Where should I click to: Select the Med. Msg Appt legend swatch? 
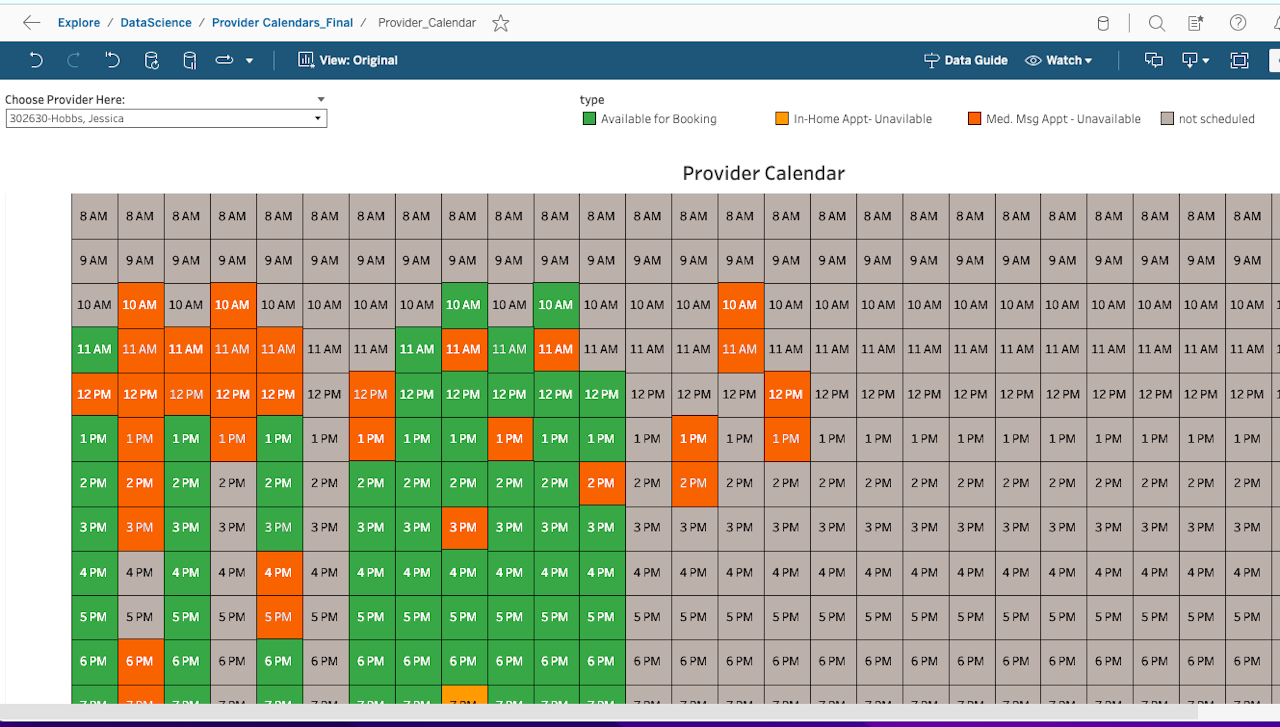click(x=974, y=118)
